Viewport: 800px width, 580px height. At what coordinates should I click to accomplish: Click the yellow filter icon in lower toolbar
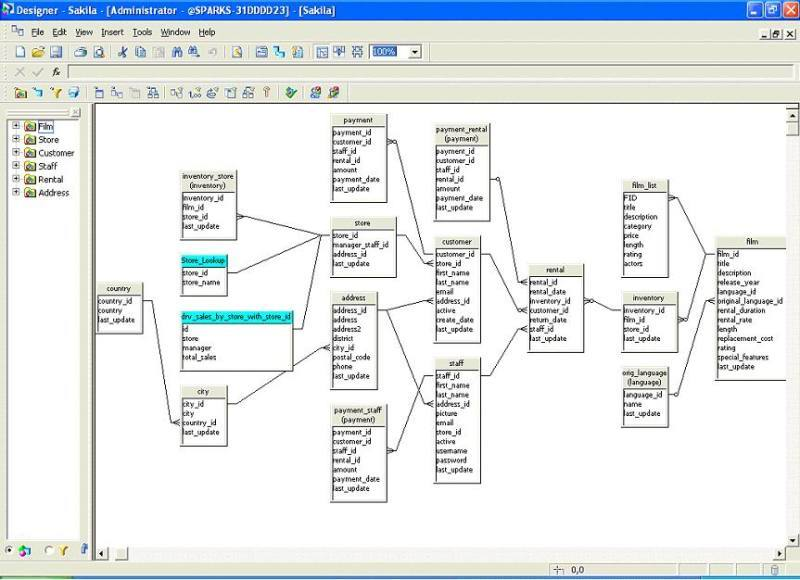point(56,92)
